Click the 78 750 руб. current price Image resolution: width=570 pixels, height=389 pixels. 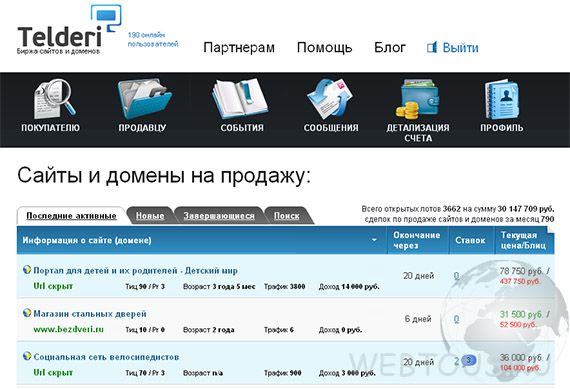pos(521,271)
